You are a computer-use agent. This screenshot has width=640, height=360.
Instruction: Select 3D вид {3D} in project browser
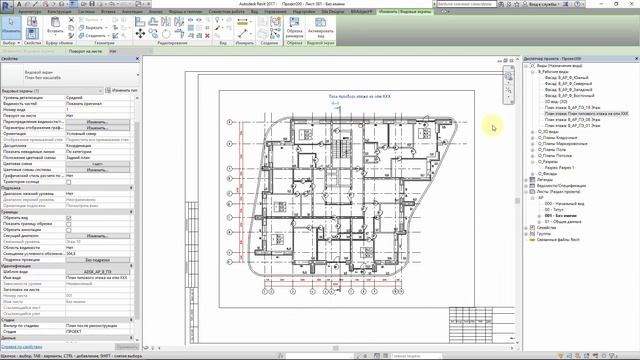(556, 102)
